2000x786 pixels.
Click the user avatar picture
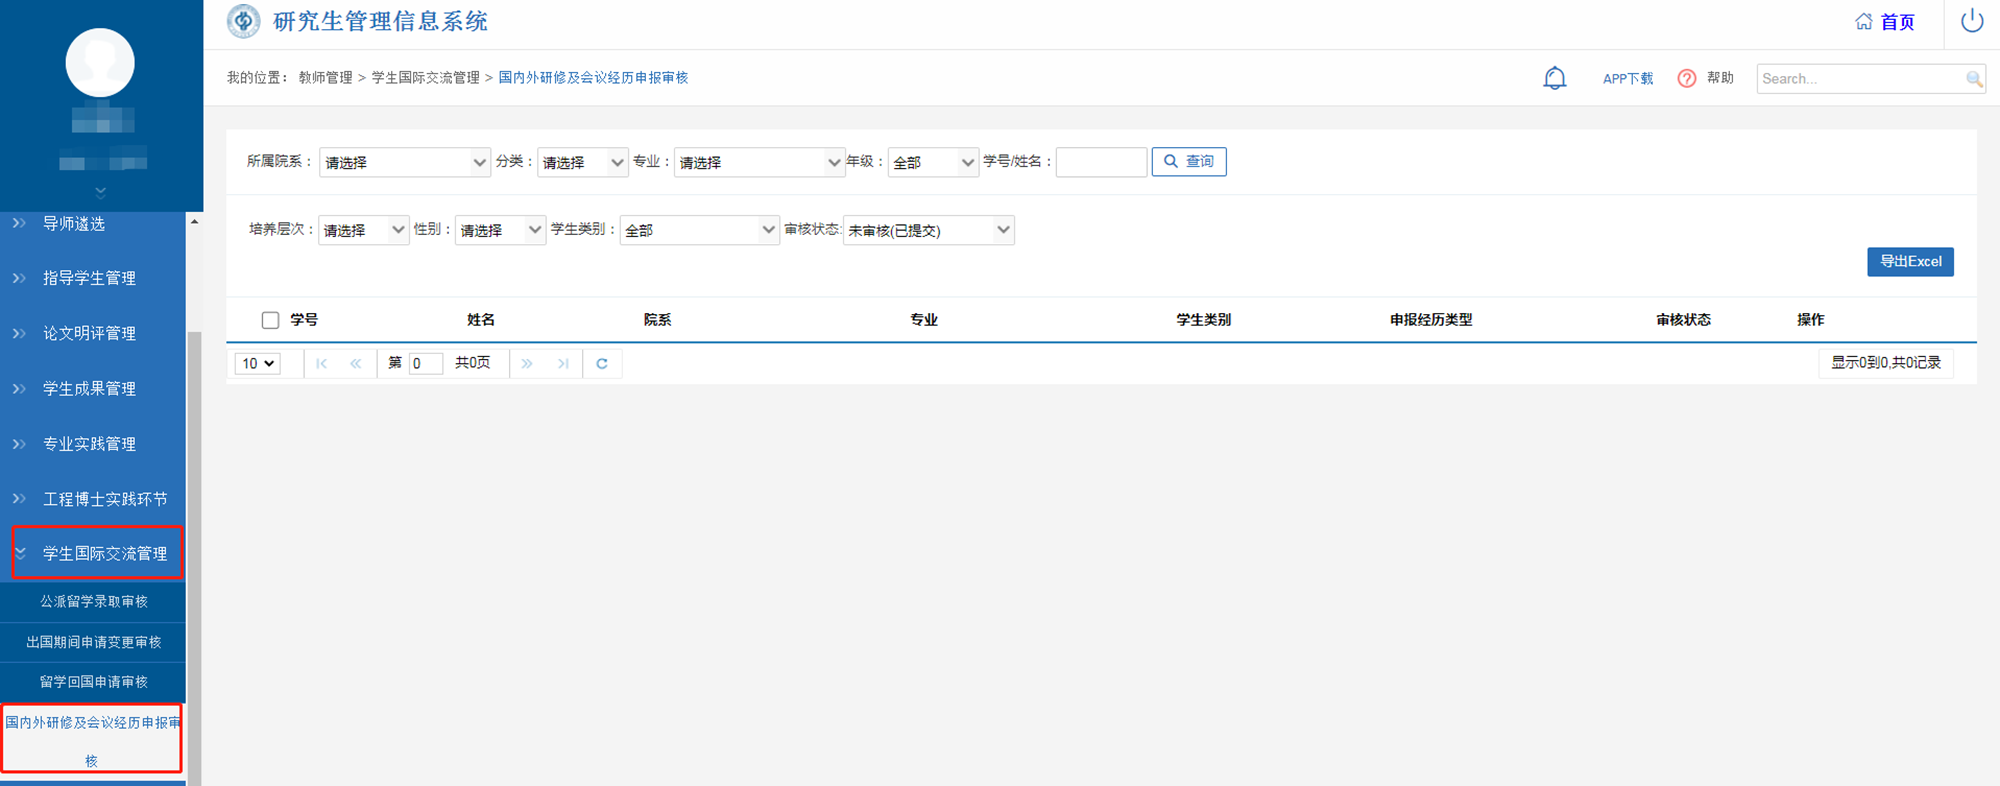pos(100,62)
